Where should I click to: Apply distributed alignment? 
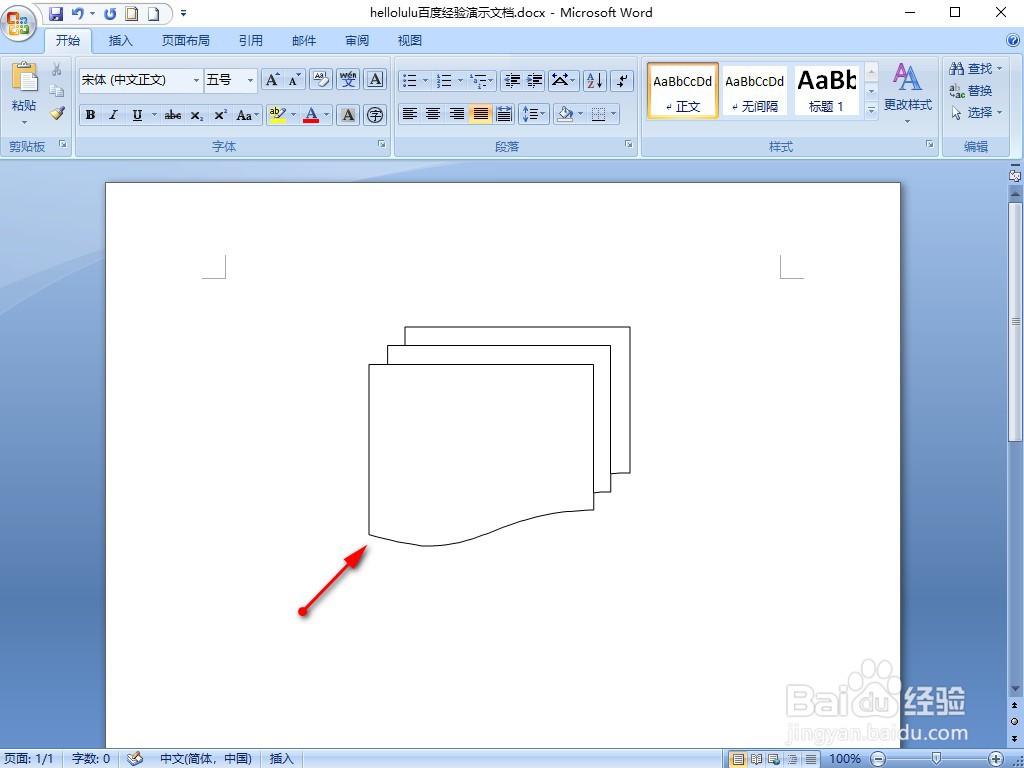(x=504, y=114)
